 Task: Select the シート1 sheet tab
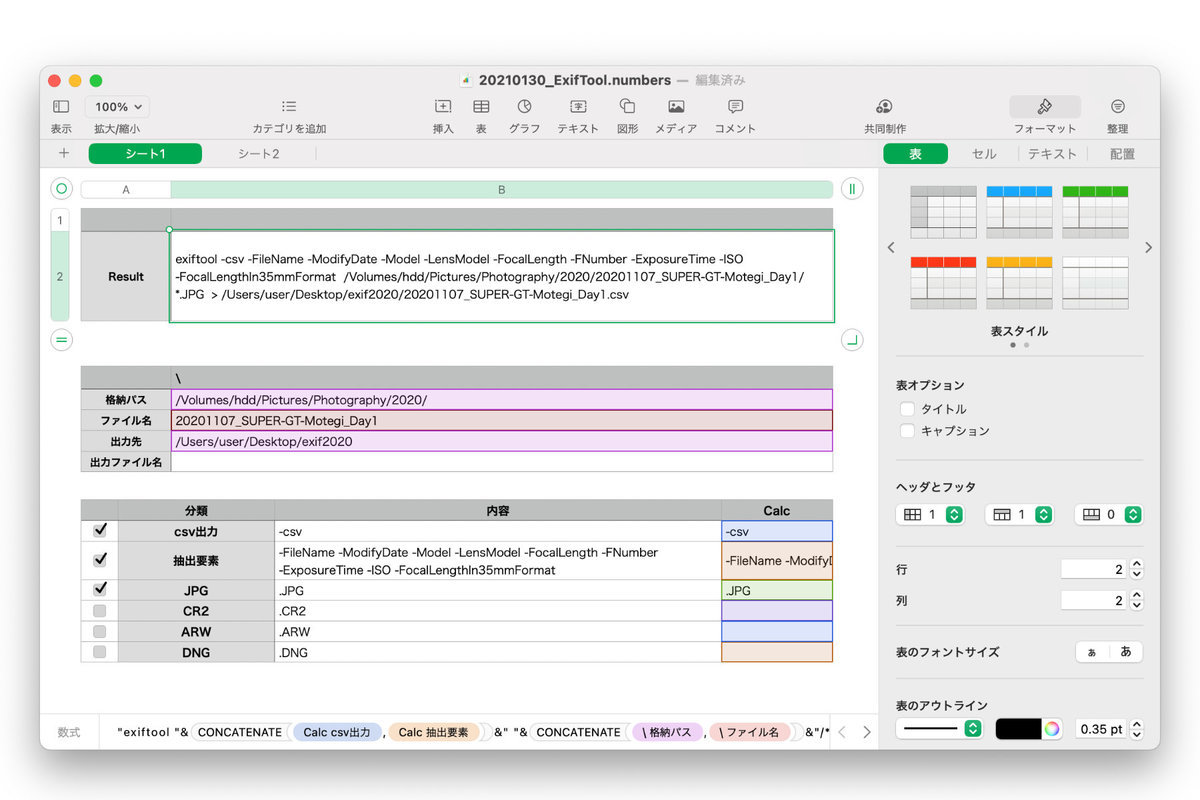click(x=145, y=153)
